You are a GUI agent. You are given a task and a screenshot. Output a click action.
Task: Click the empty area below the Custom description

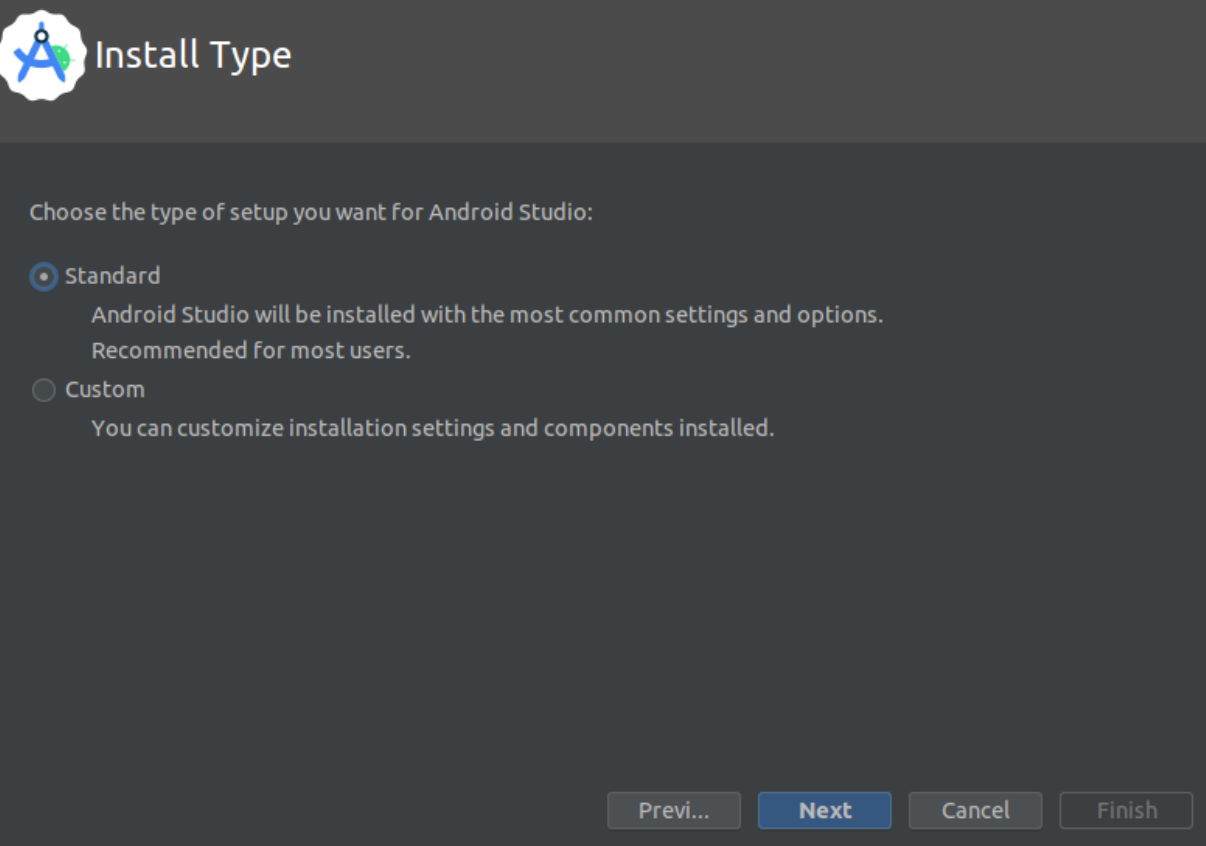click(600, 600)
